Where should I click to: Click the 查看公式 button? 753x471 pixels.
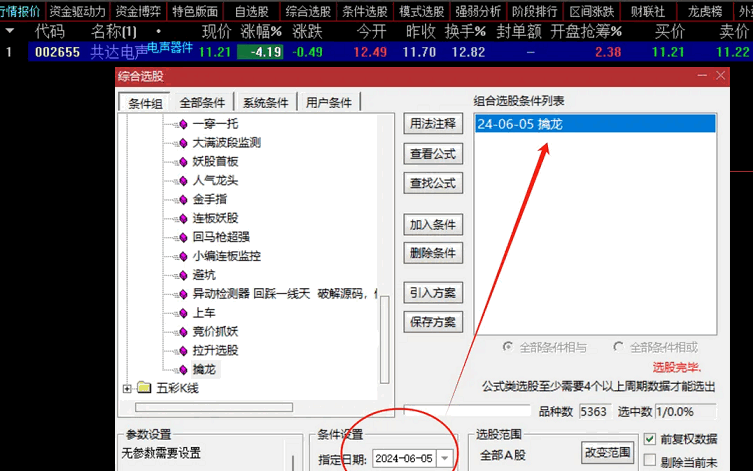pyautogui.click(x=433, y=154)
